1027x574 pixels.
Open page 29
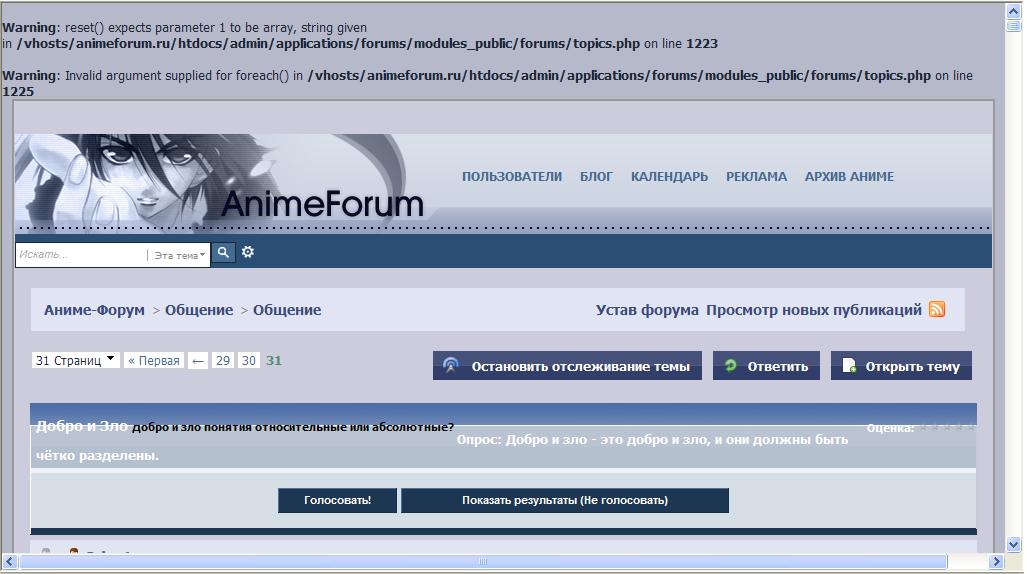tap(223, 360)
